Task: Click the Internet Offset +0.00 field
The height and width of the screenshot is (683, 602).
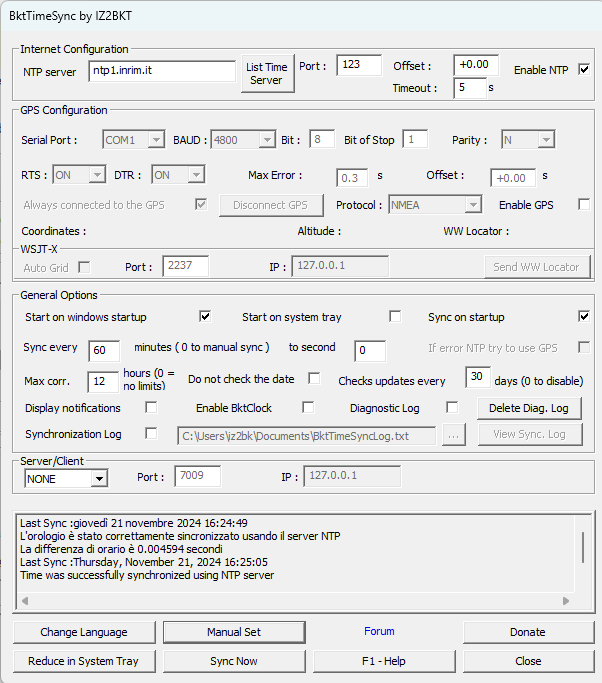Action: coord(476,65)
